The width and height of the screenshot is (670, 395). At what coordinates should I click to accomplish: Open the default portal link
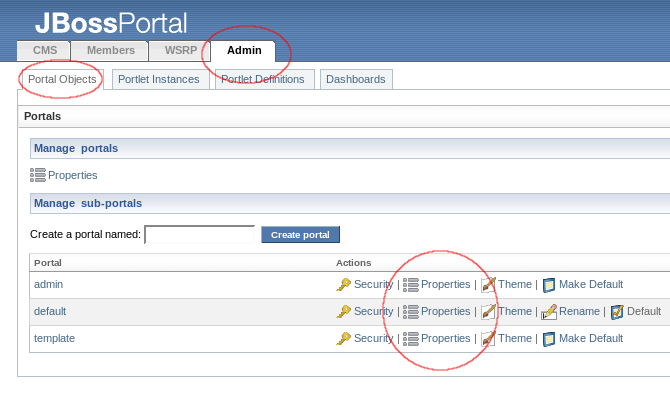pos(50,312)
